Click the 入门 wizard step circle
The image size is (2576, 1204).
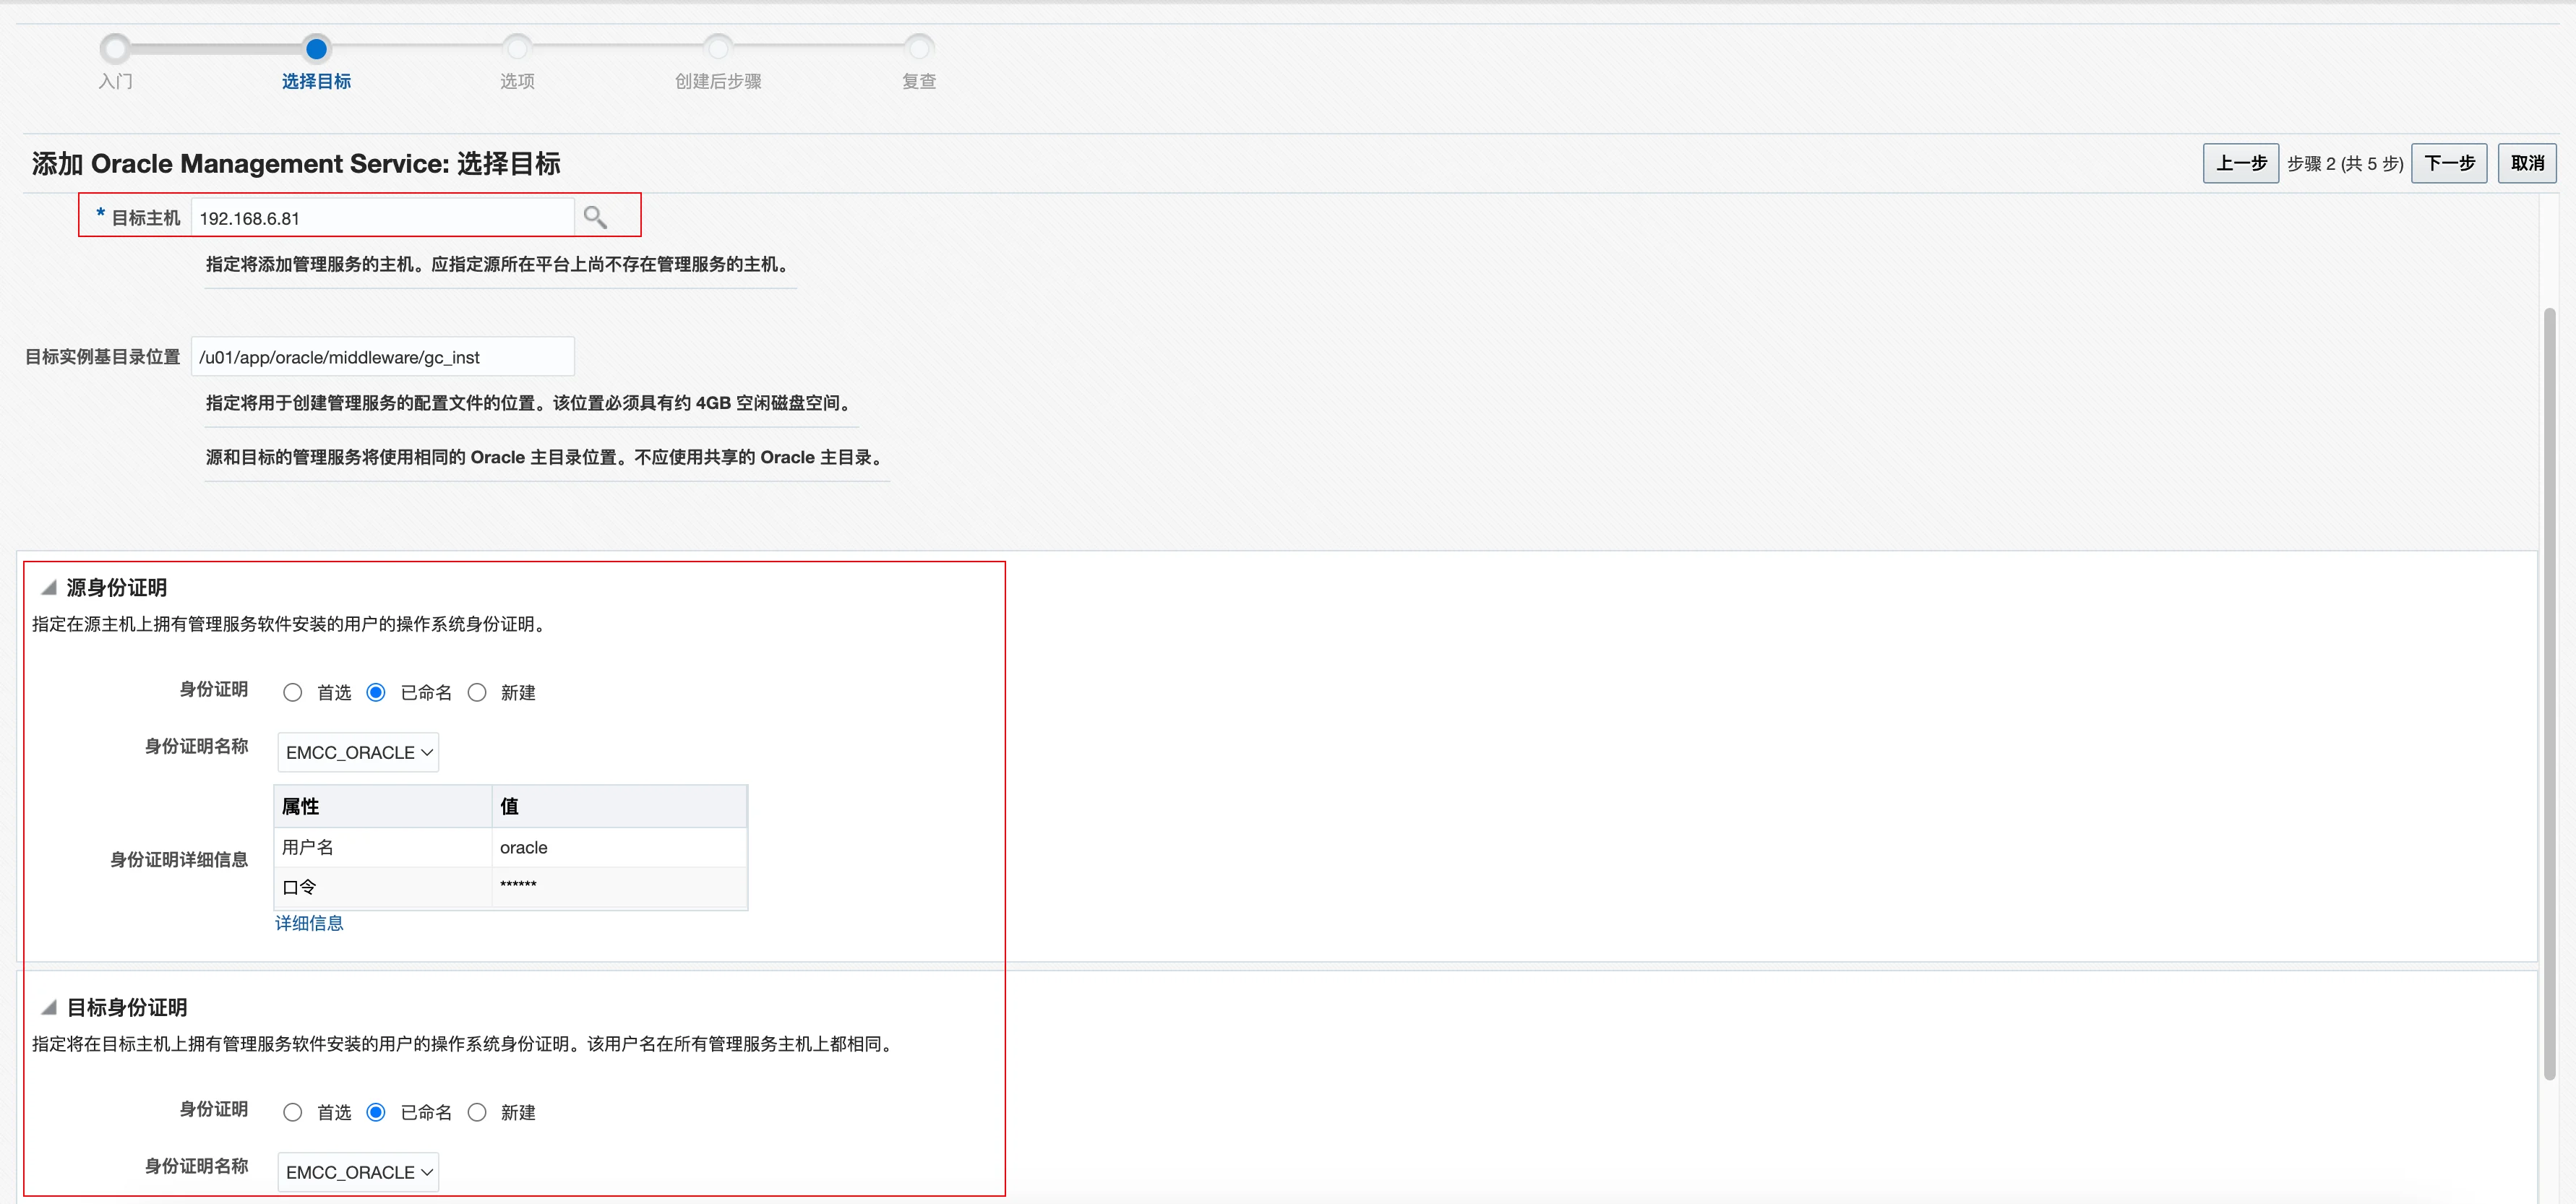[x=115, y=48]
